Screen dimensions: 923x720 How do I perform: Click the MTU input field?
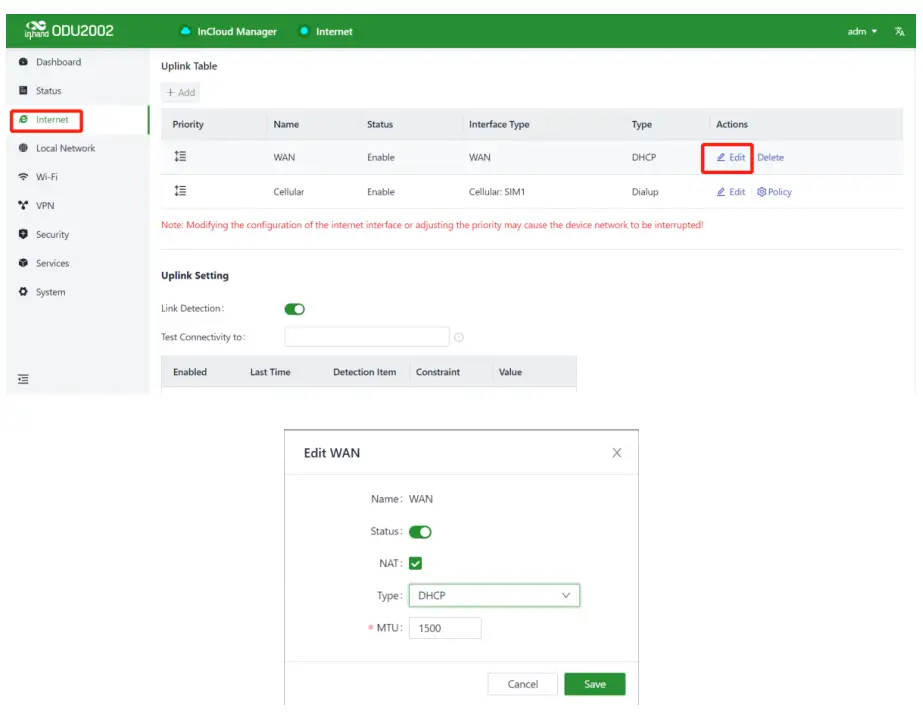click(x=445, y=628)
